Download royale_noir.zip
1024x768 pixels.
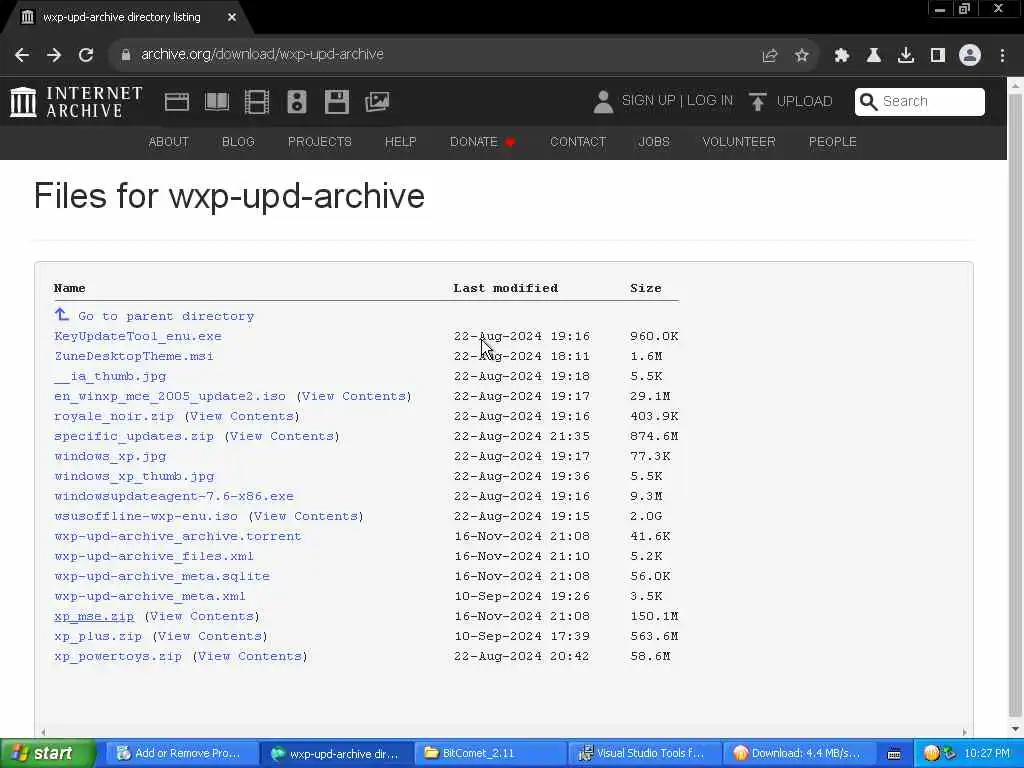pos(114,416)
